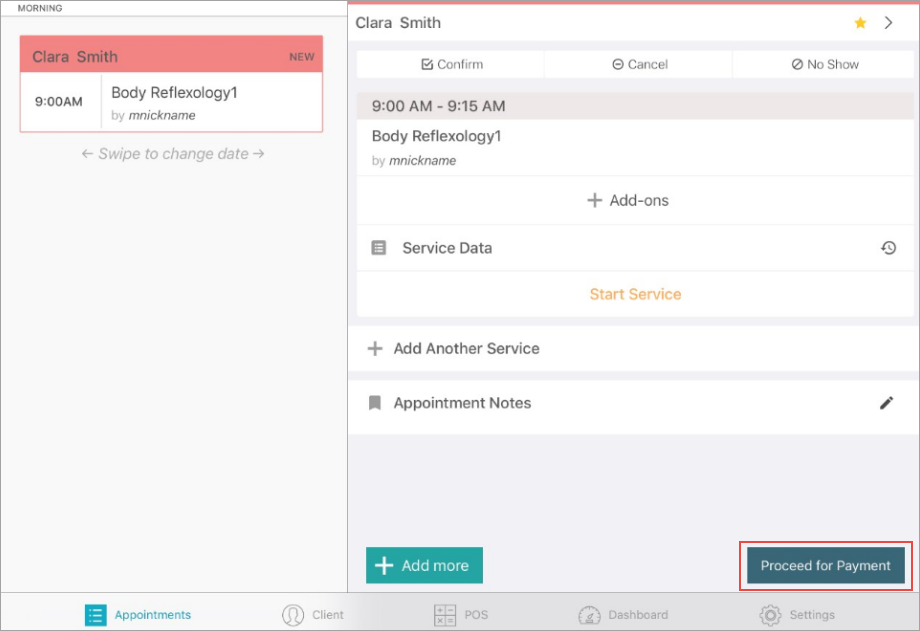Click the Appointment Notes bookmark icon
The height and width of the screenshot is (631, 920).
pyautogui.click(x=374, y=403)
